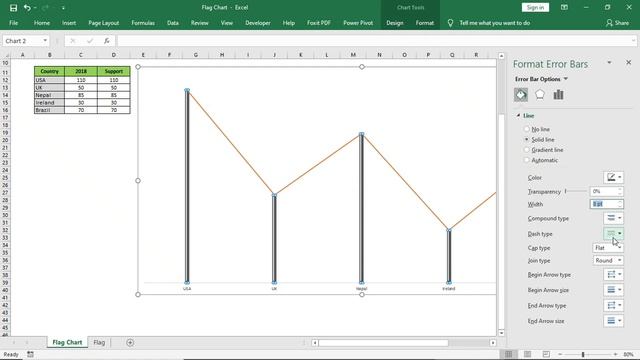Open the Page Layout ribbon tab
The image size is (640, 360).
pos(104,23)
